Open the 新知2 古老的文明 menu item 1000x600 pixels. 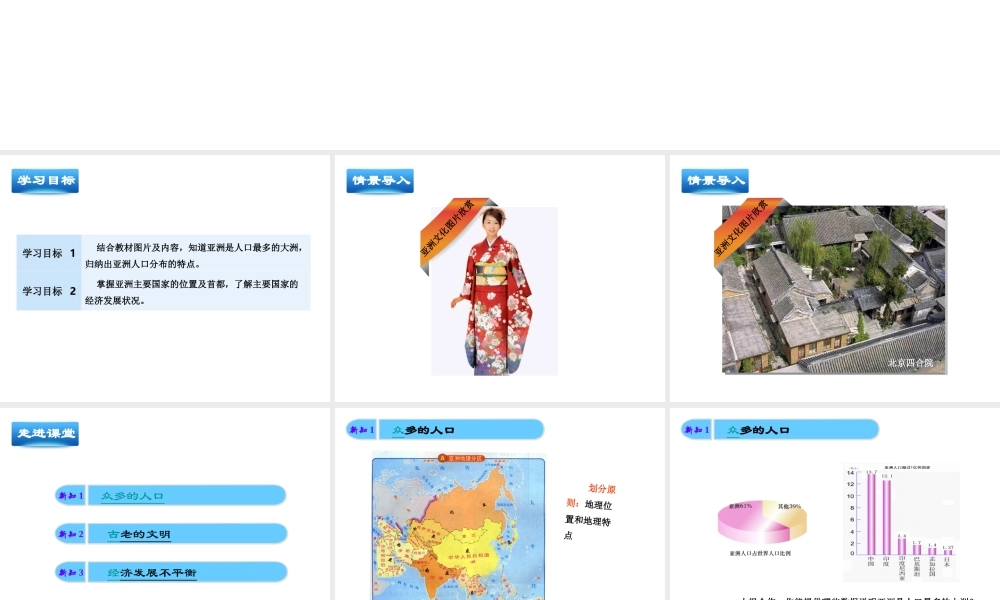(171, 534)
